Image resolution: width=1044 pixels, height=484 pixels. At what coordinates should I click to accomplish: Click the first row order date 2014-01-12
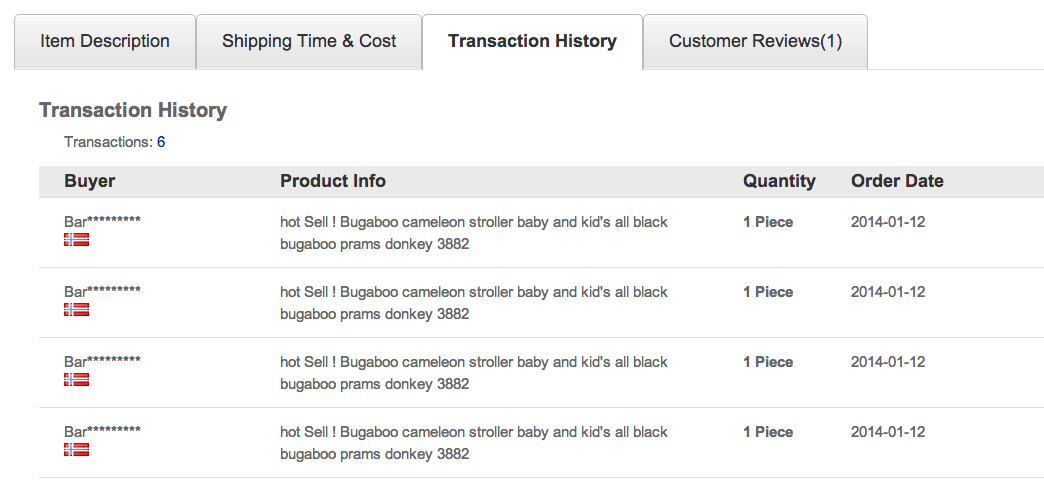click(x=888, y=222)
